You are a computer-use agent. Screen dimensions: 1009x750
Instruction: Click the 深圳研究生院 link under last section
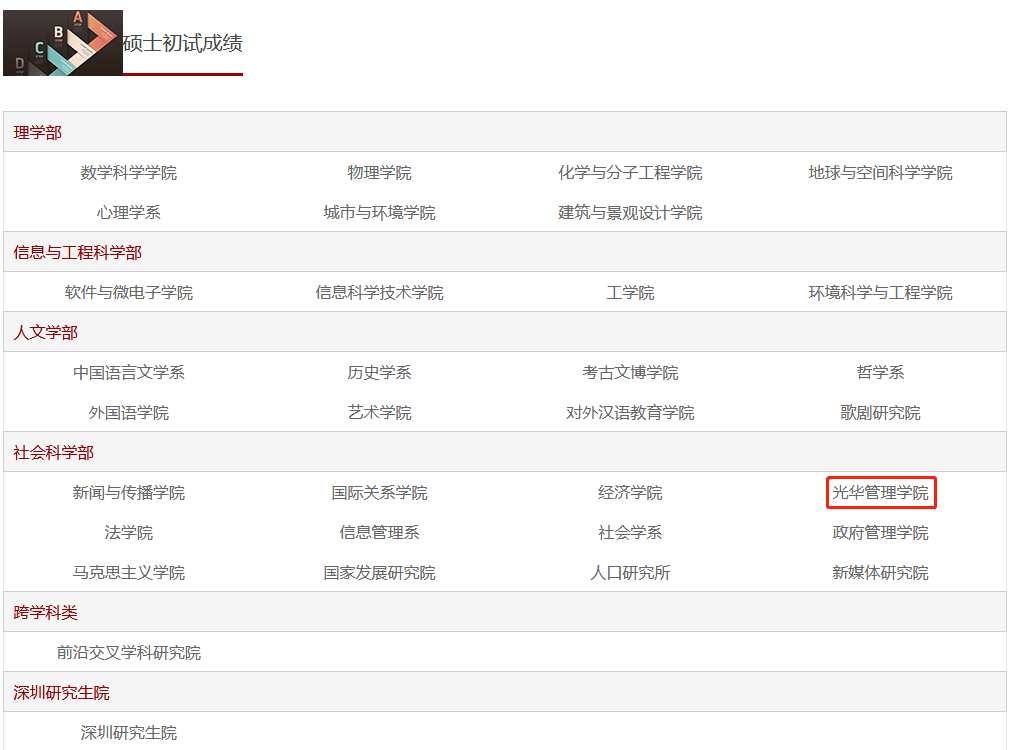[129, 733]
